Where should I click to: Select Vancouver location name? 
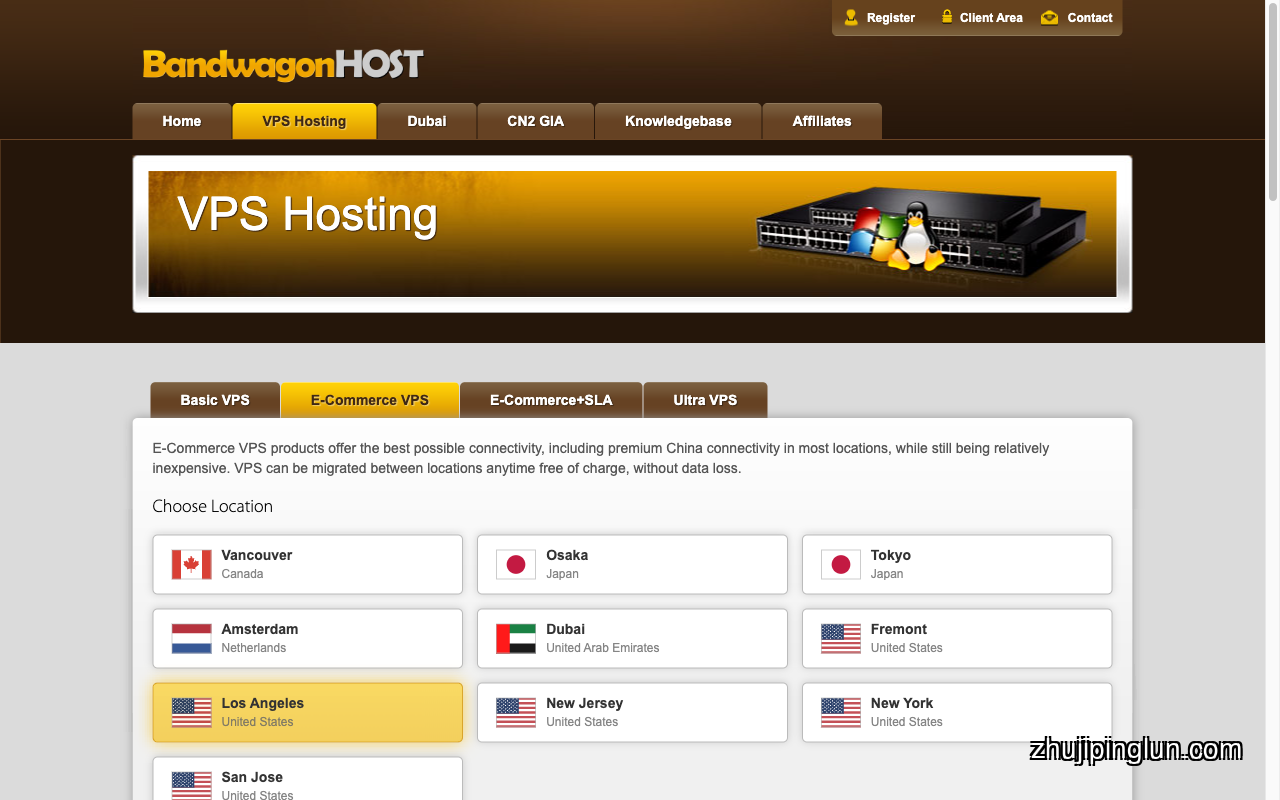pos(257,555)
